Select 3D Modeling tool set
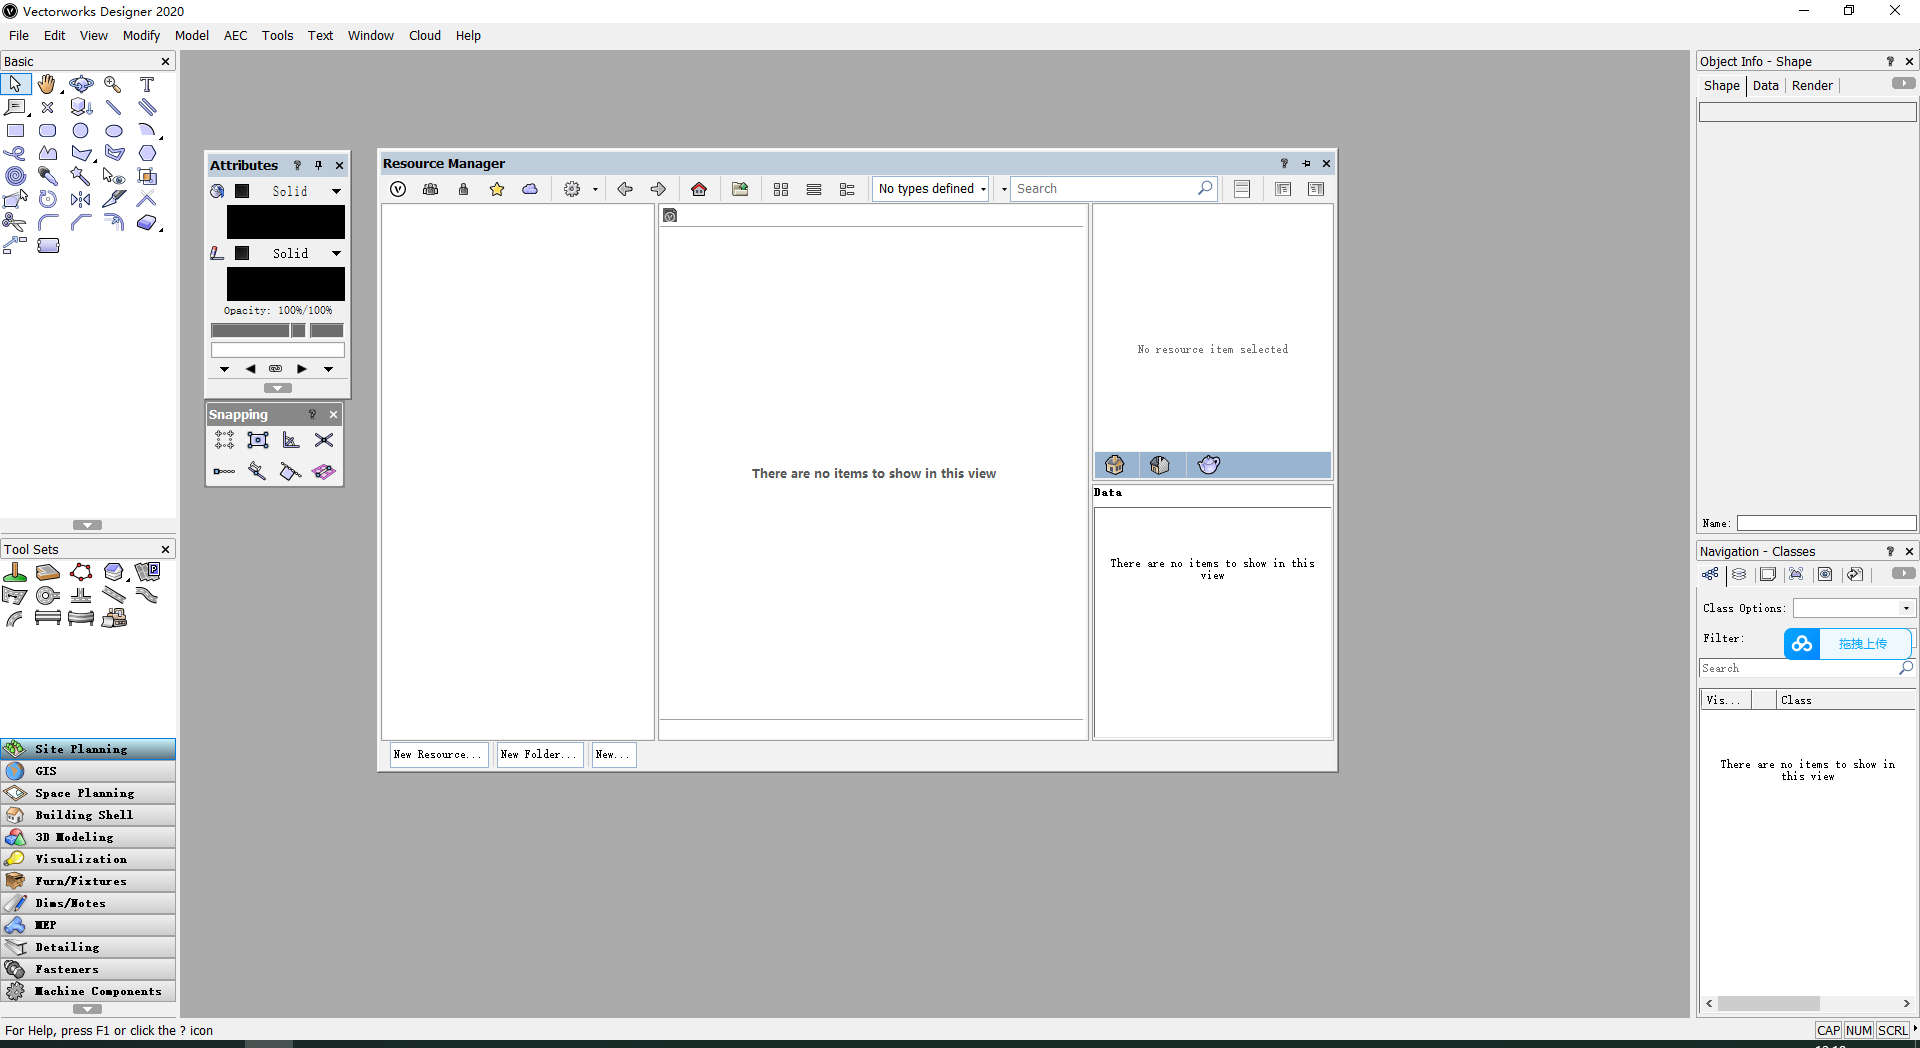 pyautogui.click(x=88, y=837)
